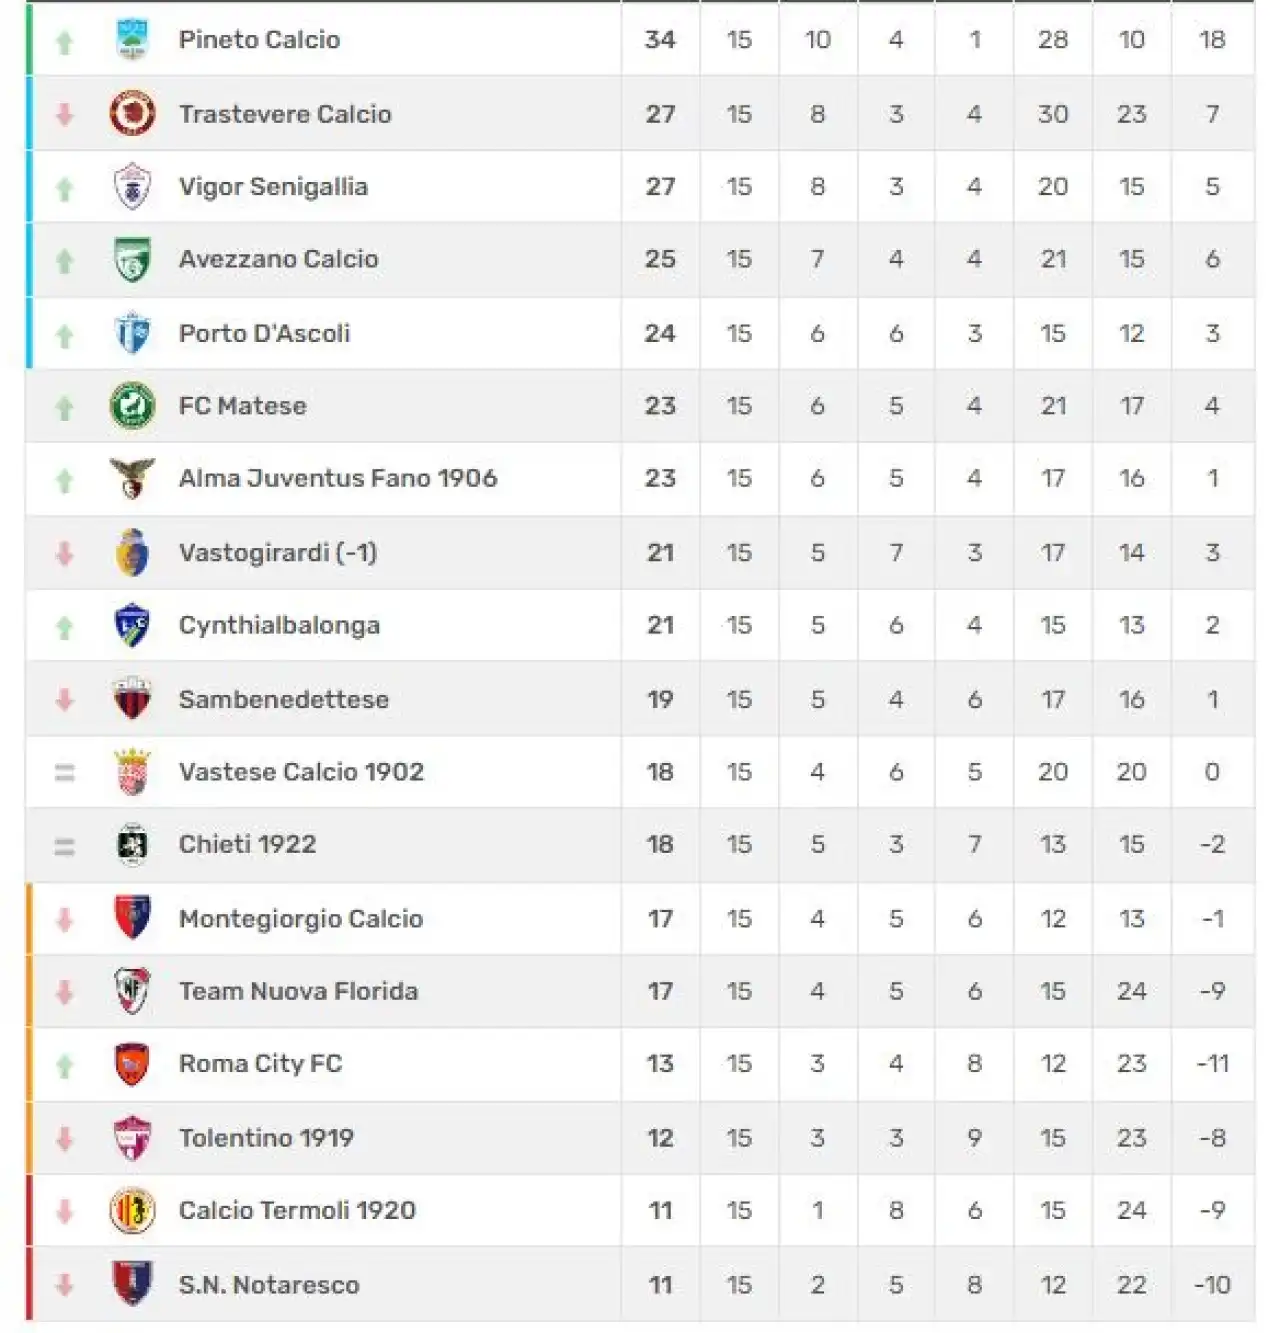
Task: Click Tolentino 1919's goal difference value
Action: point(1212,1138)
